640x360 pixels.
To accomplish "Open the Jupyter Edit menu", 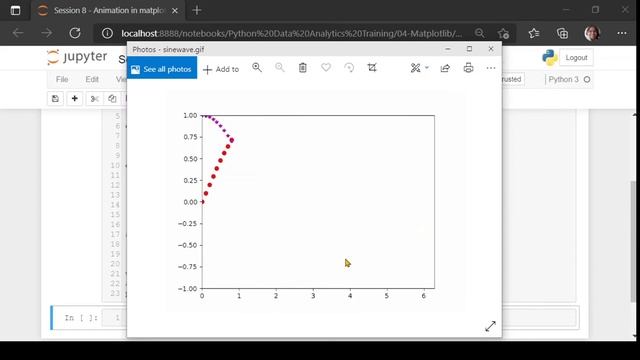I will [92, 80].
